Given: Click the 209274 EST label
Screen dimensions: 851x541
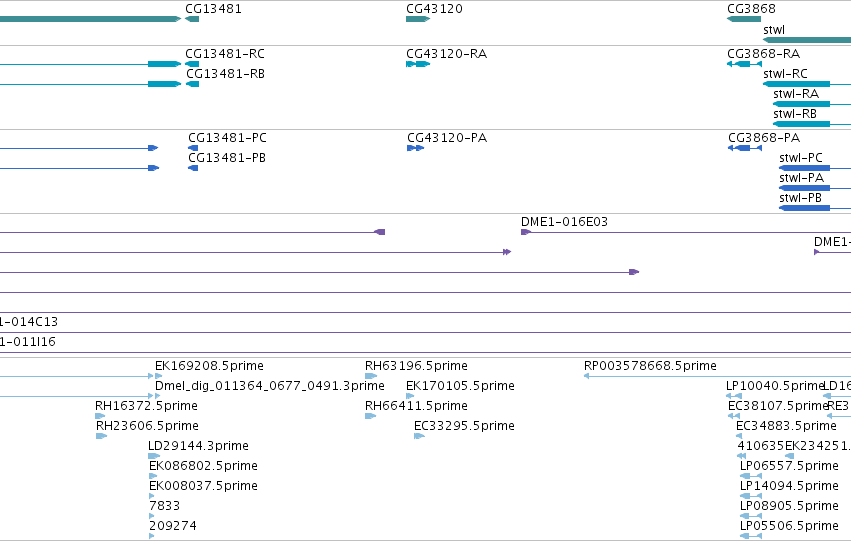Looking at the screenshot, I should click(x=173, y=526).
